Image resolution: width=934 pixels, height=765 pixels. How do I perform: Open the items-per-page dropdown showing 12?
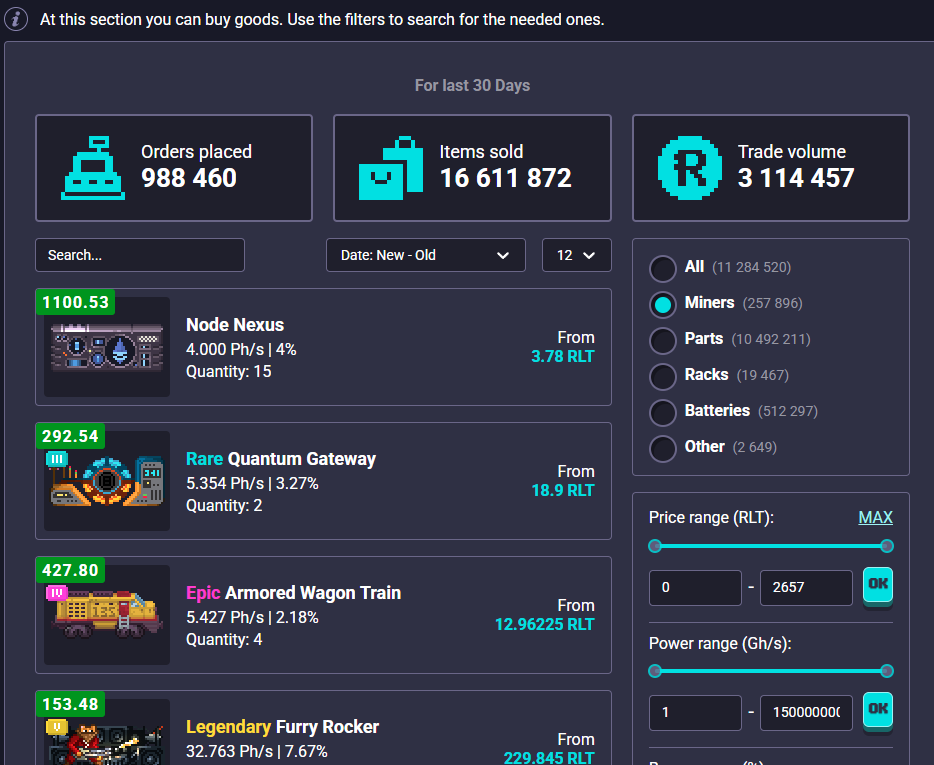click(577, 255)
